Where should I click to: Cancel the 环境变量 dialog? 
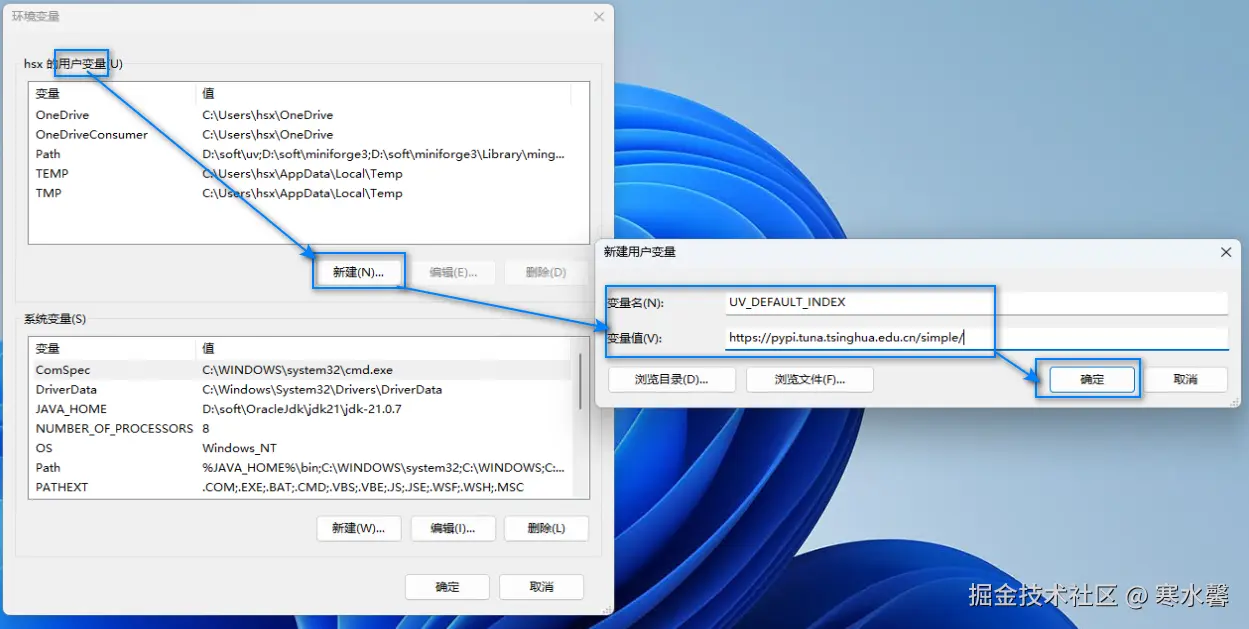(541, 587)
